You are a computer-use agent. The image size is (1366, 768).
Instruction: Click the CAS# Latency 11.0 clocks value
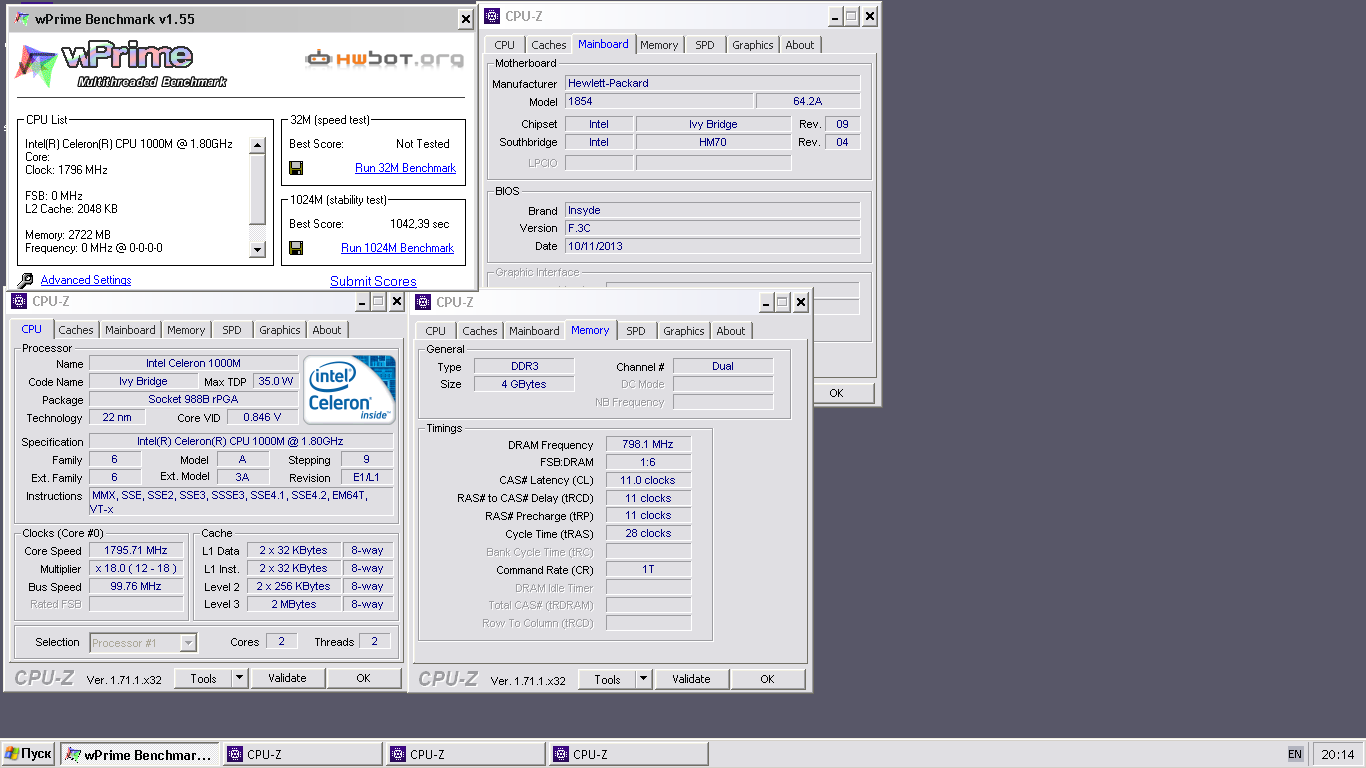pyautogui.click(x=648, y=480)
